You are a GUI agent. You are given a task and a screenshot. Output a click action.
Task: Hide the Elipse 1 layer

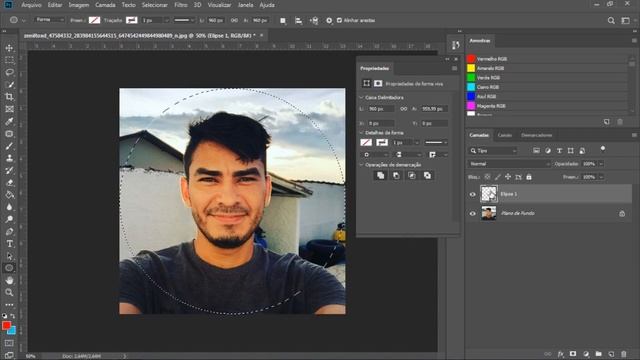tap(473, 194)
